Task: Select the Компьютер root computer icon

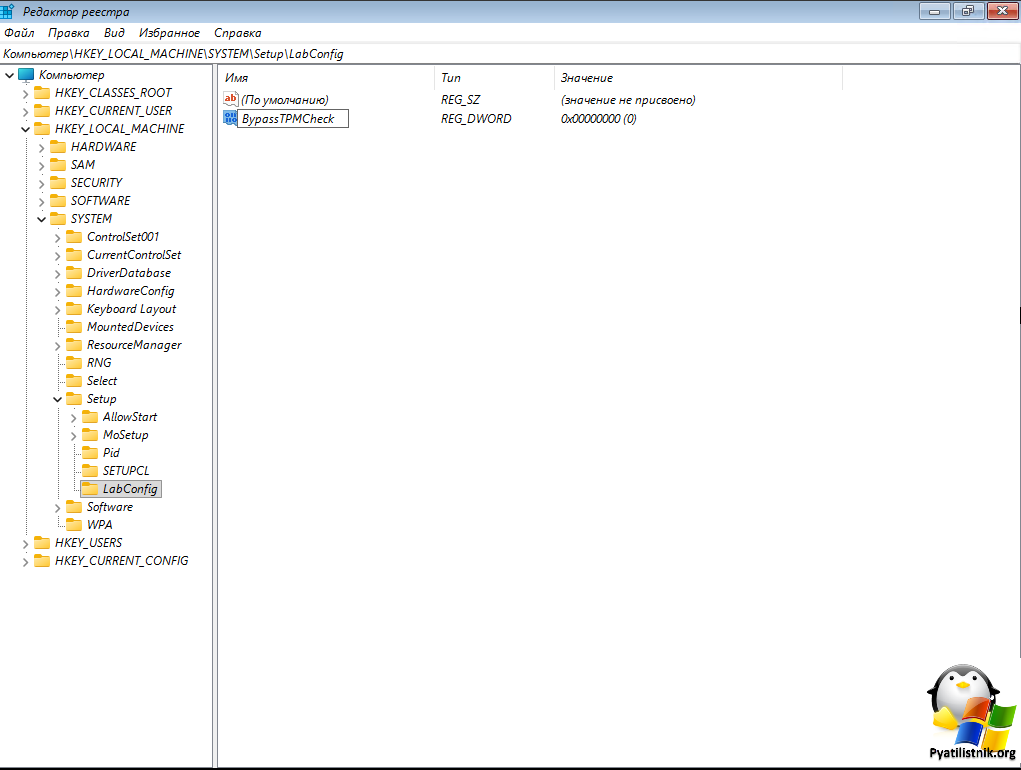Action: point(26,75)
